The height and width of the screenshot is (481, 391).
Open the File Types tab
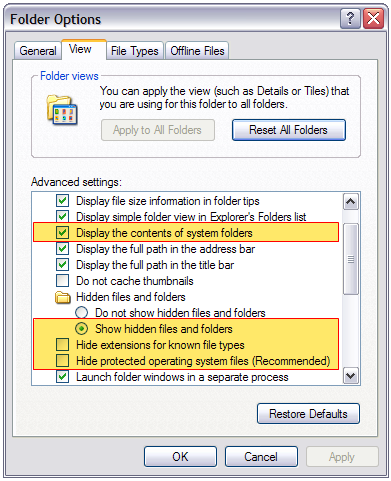pyautogui.click(x=135, y=51)
